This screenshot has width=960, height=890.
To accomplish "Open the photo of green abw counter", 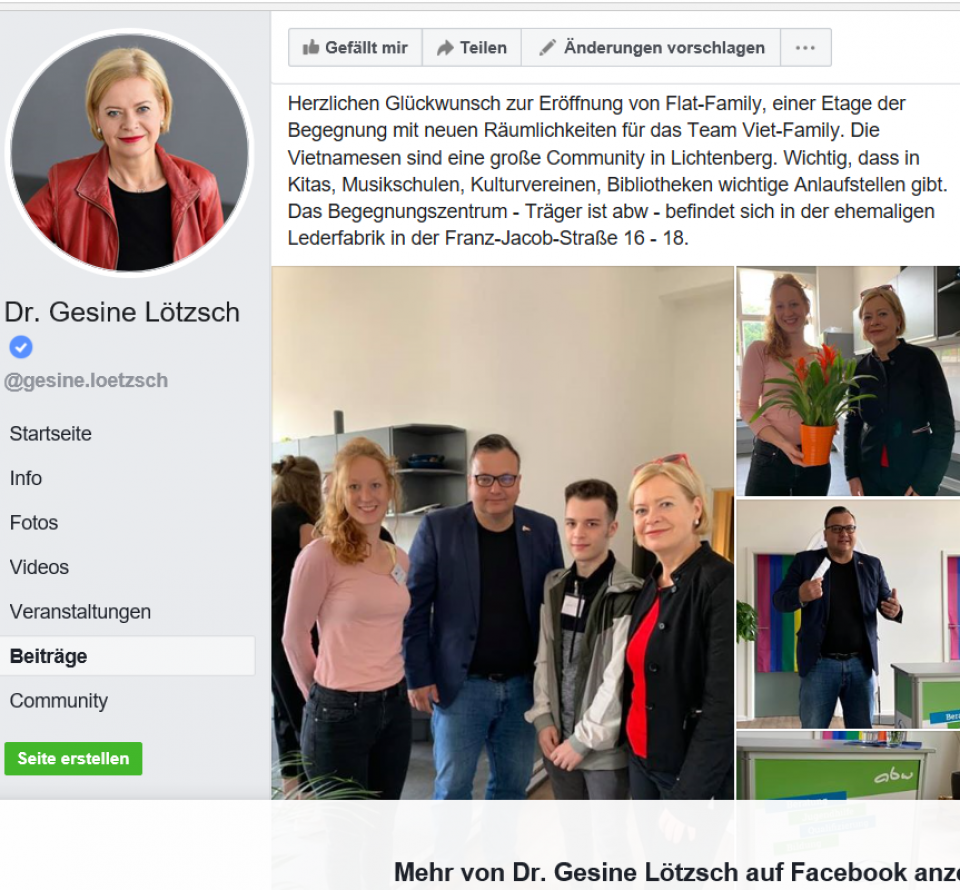I will pos(848,766).
